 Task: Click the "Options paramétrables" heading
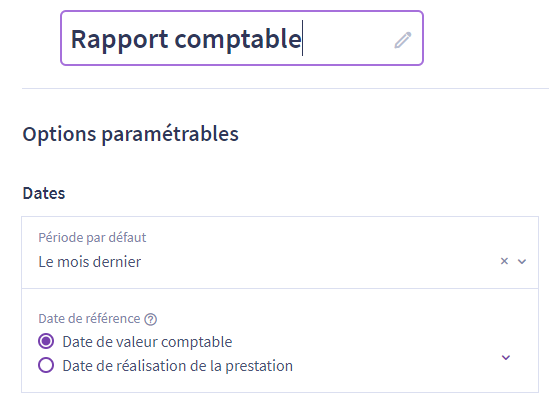130,134
